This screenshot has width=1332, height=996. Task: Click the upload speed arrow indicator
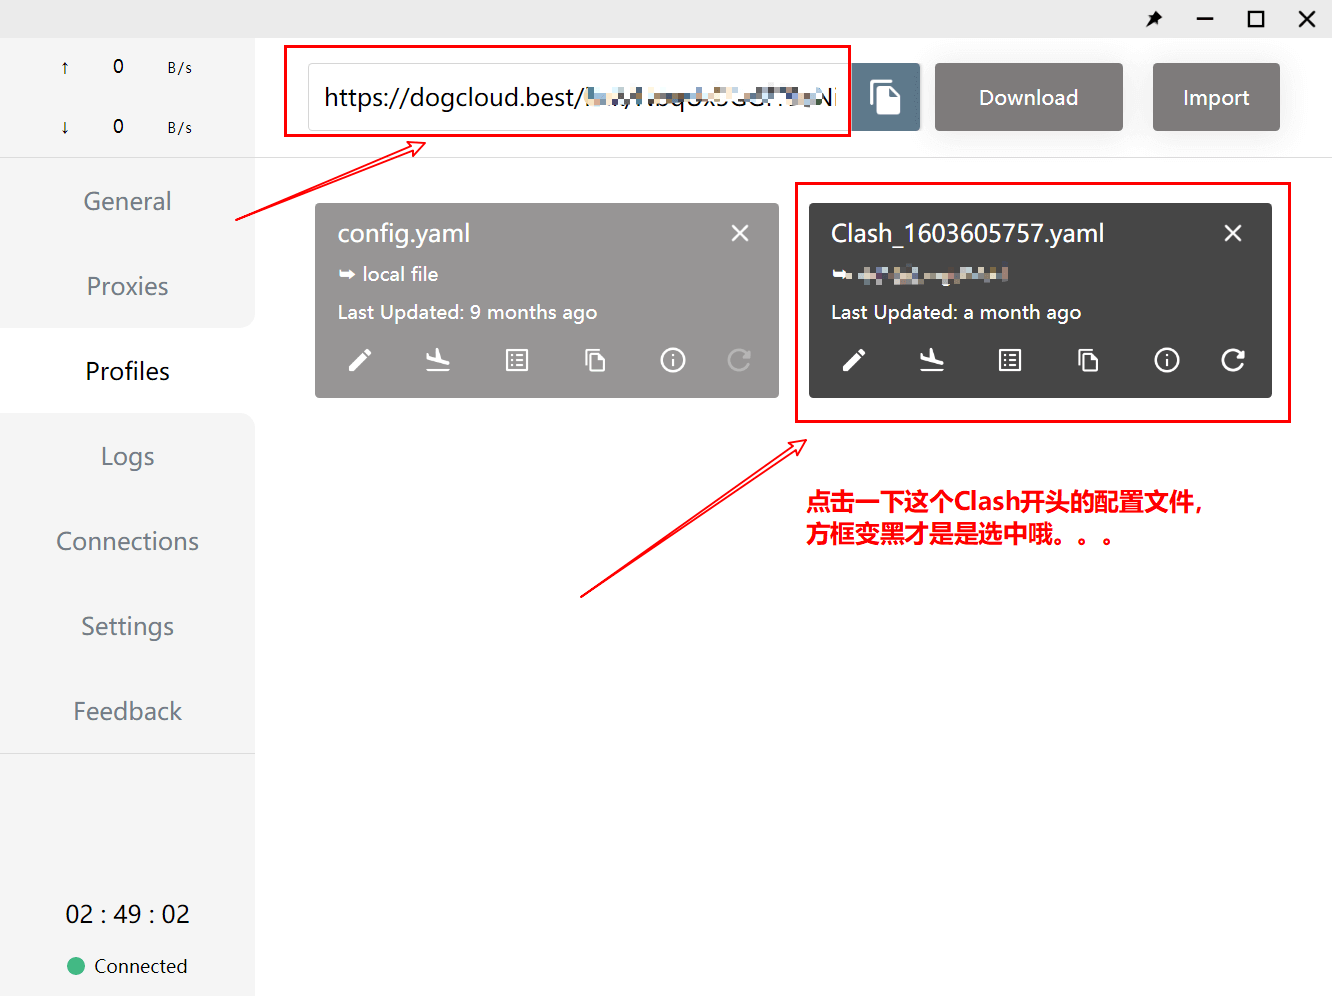coord(65,68)
